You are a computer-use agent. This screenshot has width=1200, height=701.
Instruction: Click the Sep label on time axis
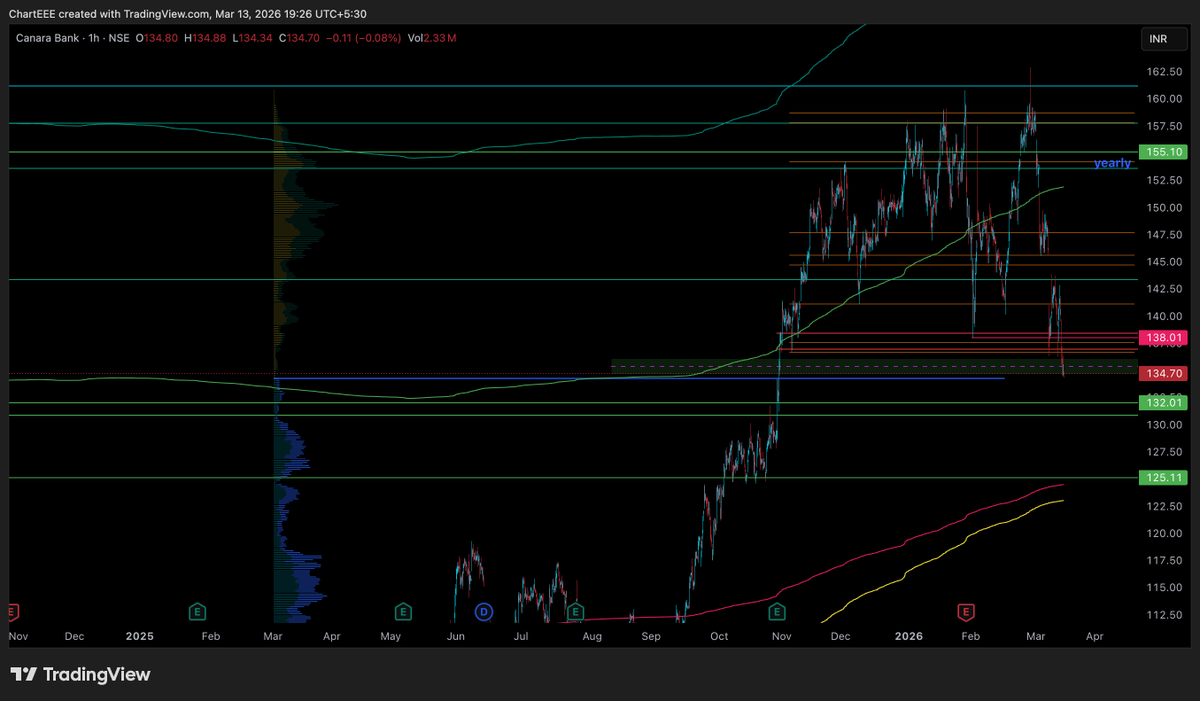[x=651, y=636]
